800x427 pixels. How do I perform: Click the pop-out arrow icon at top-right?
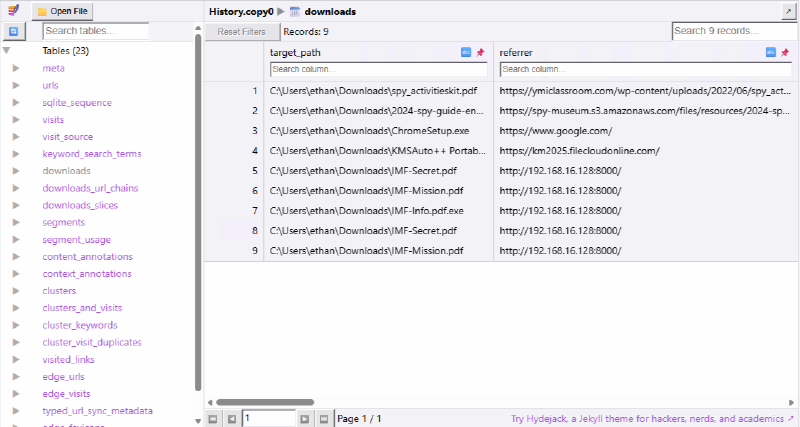788,11
